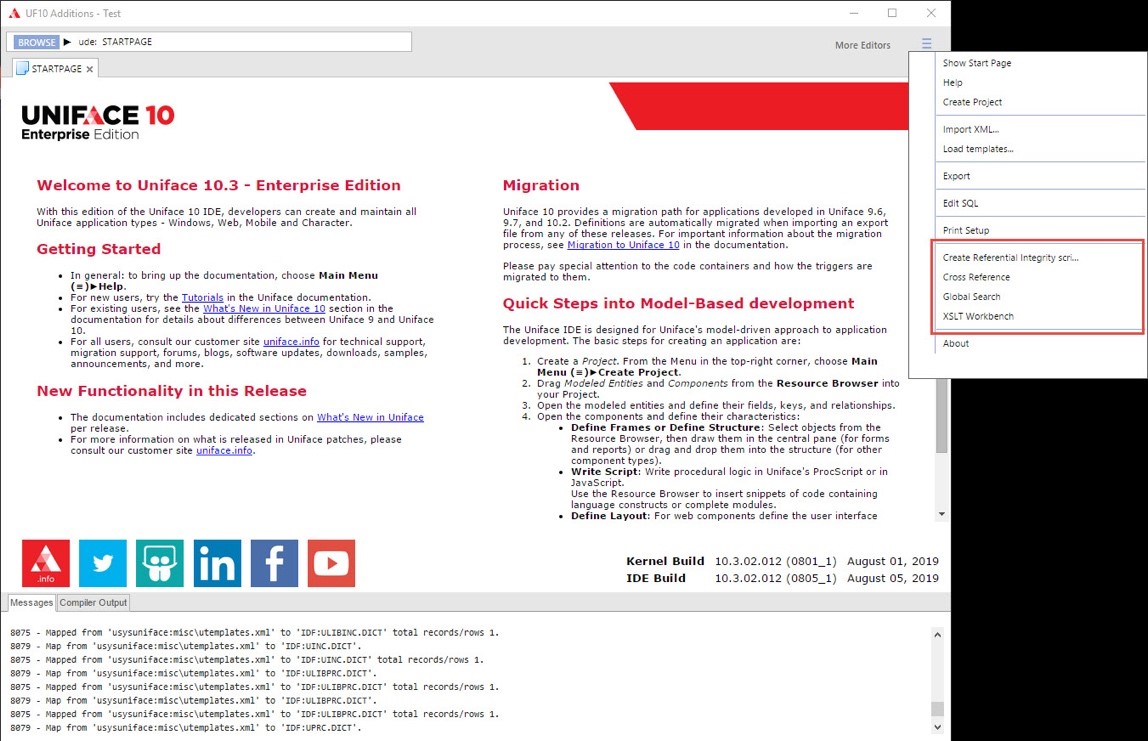Open the Twitter icon

click(x=102, y=563)
